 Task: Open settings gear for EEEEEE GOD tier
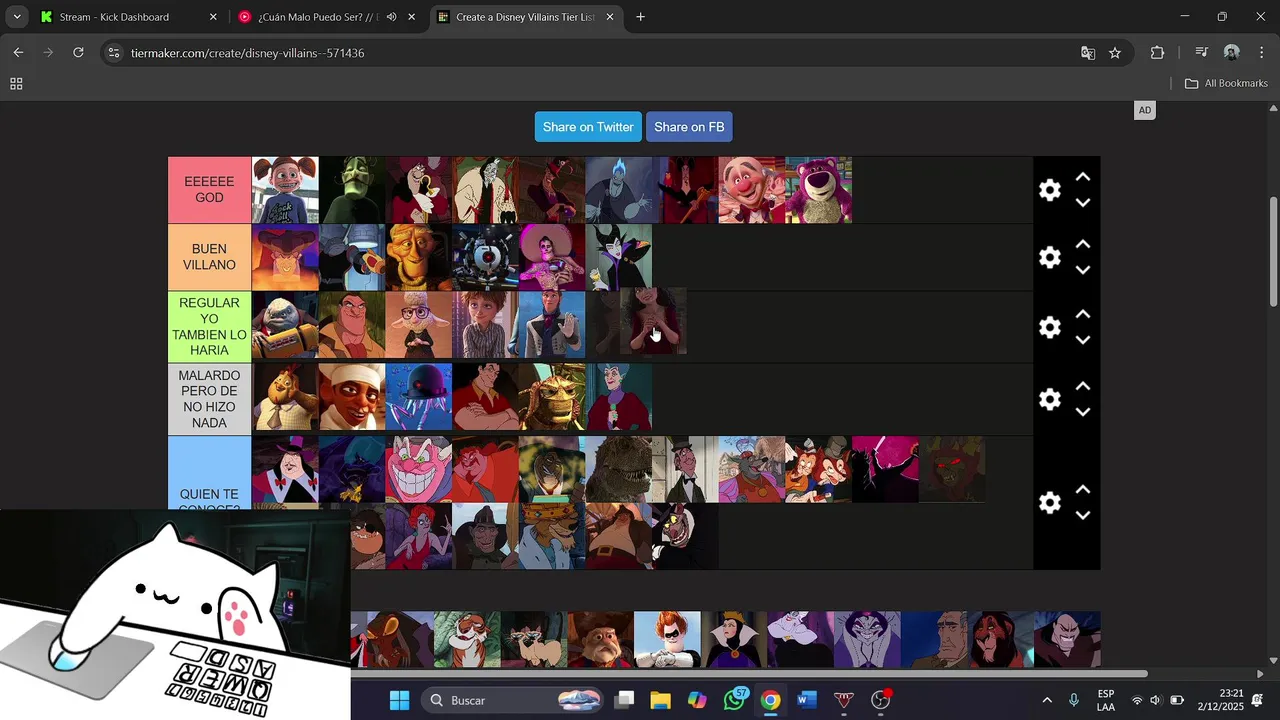(1049, 190)
